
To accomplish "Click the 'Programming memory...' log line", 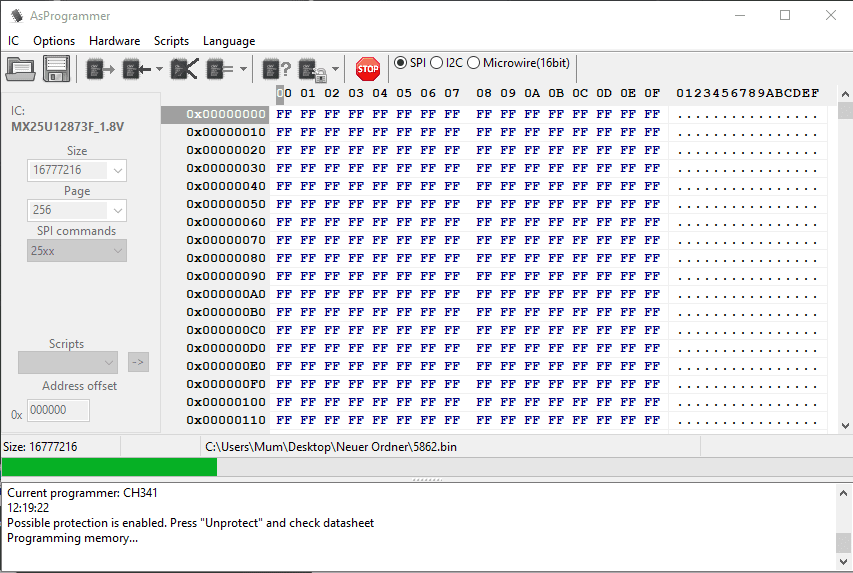I will (x=72, y=538).
